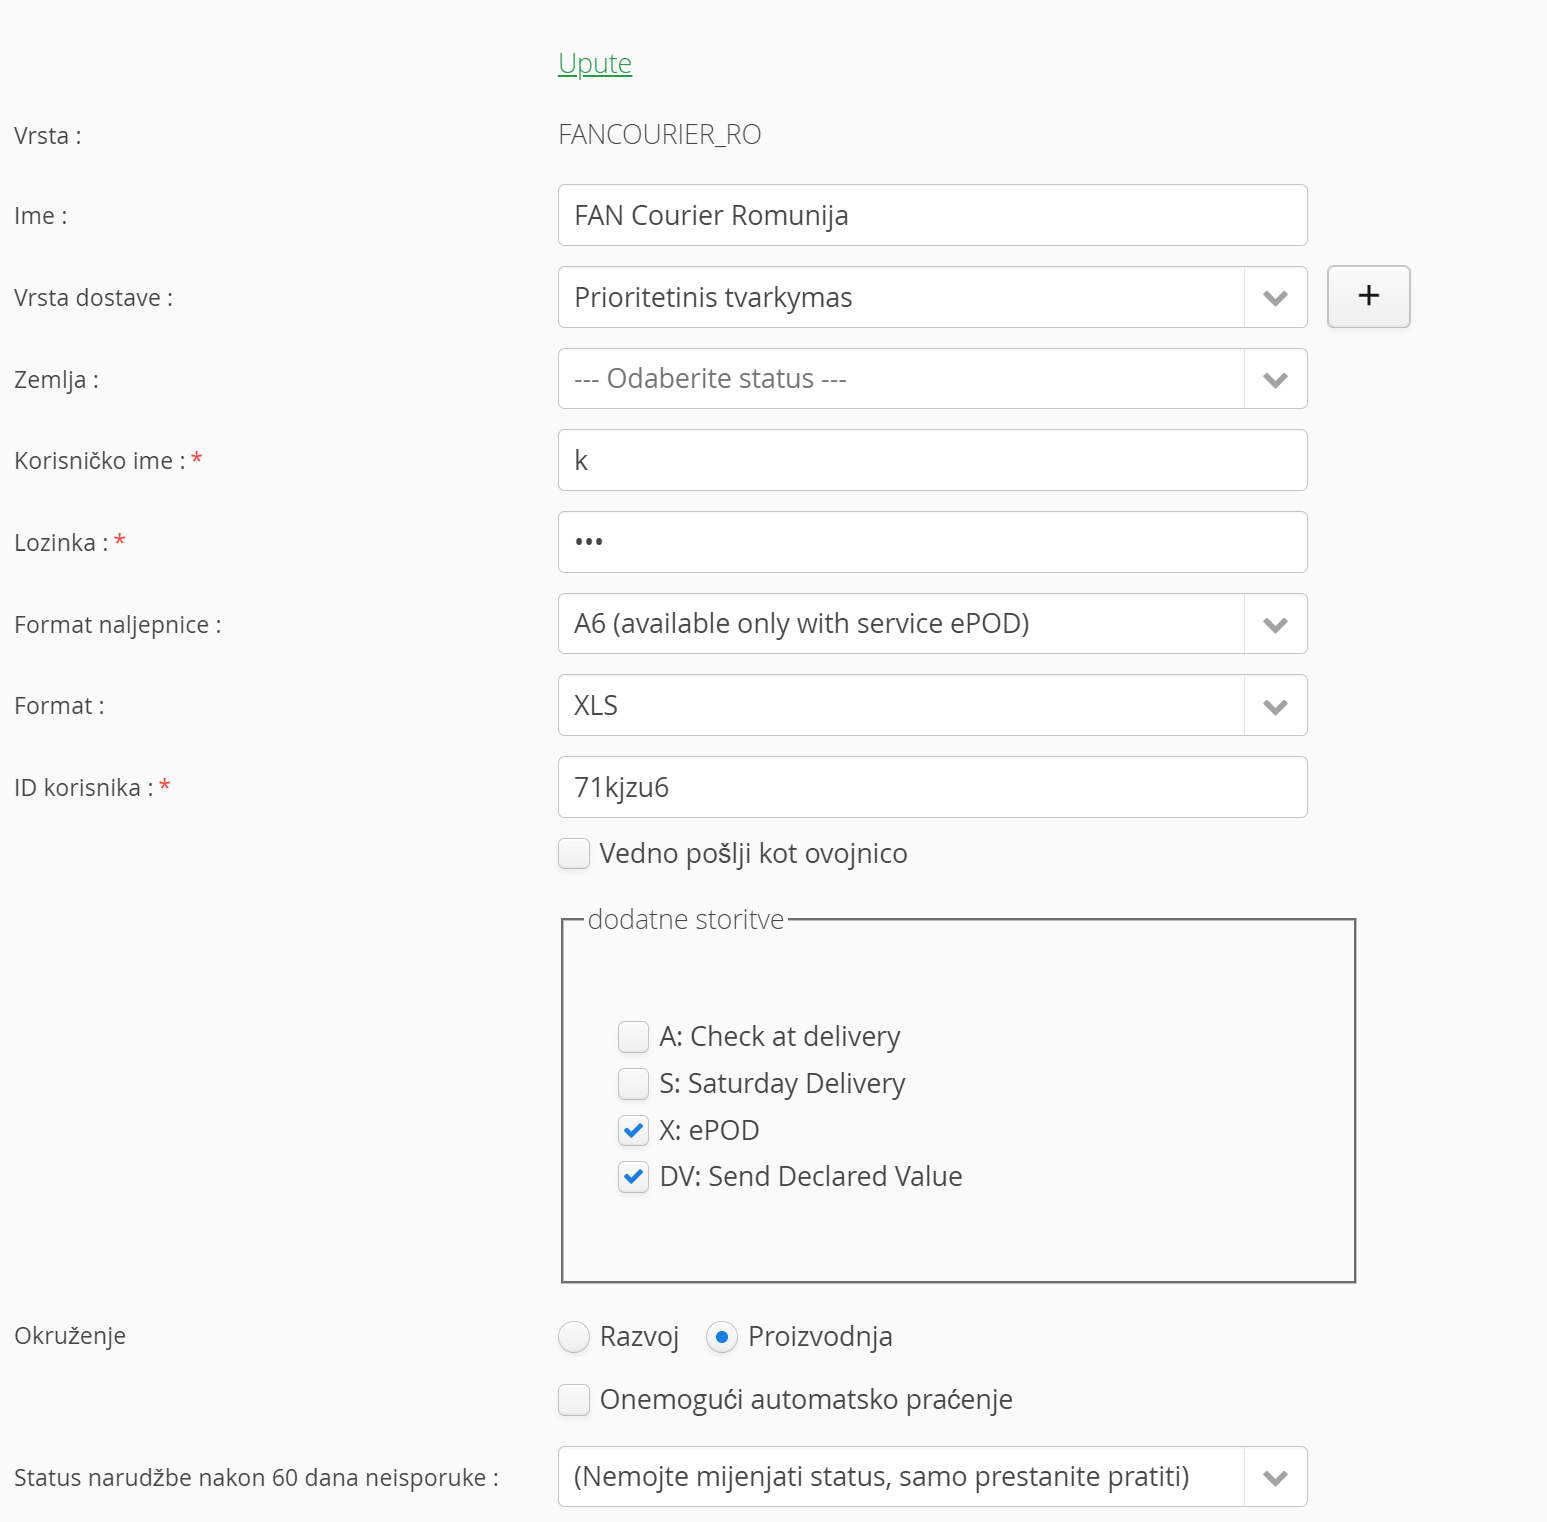The image size is (1547, 1522).
Task: Tick A: Check at delivery checkbox
Action: click(x=634, y=1037)
